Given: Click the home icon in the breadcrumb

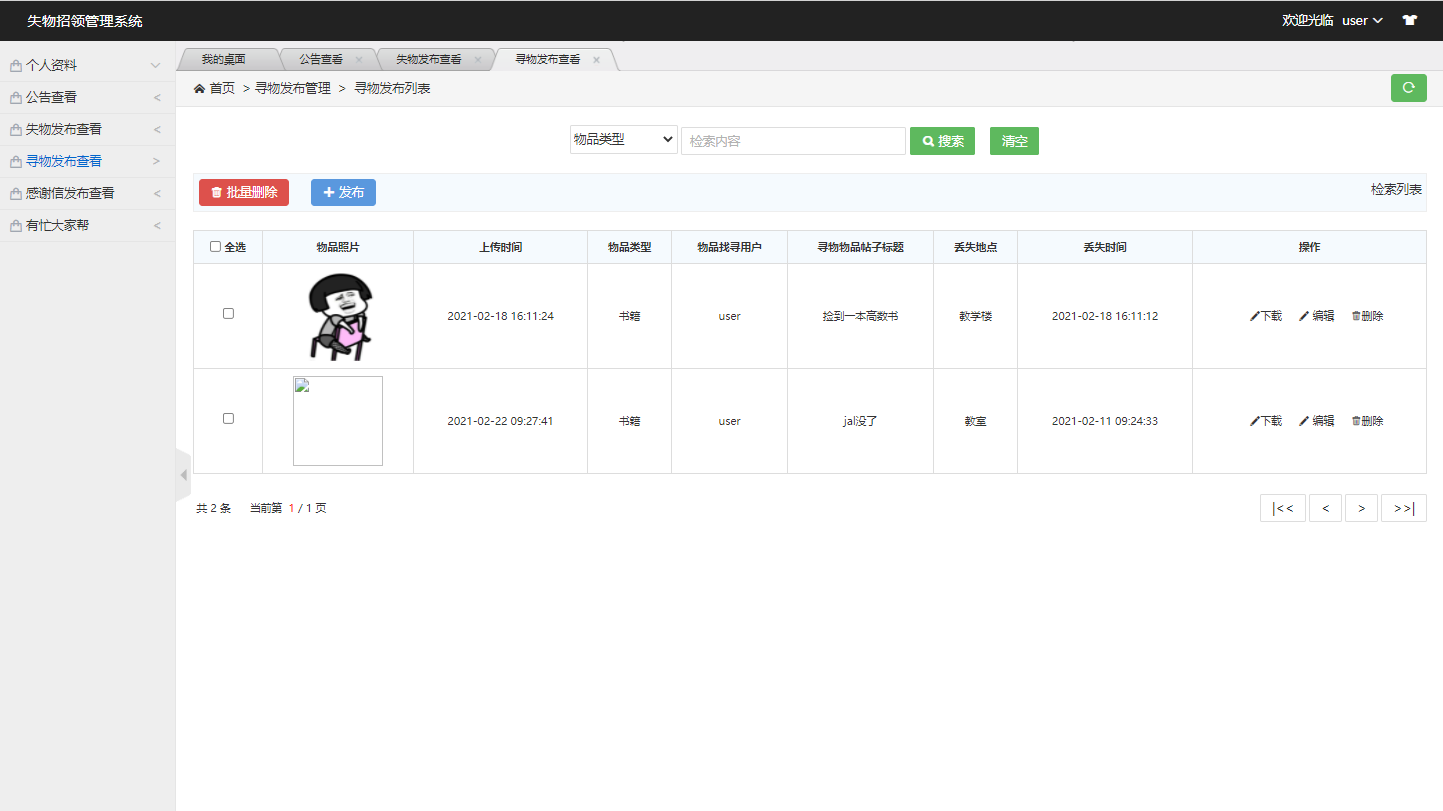Looking at the screenshot, I should pos(199,88).
